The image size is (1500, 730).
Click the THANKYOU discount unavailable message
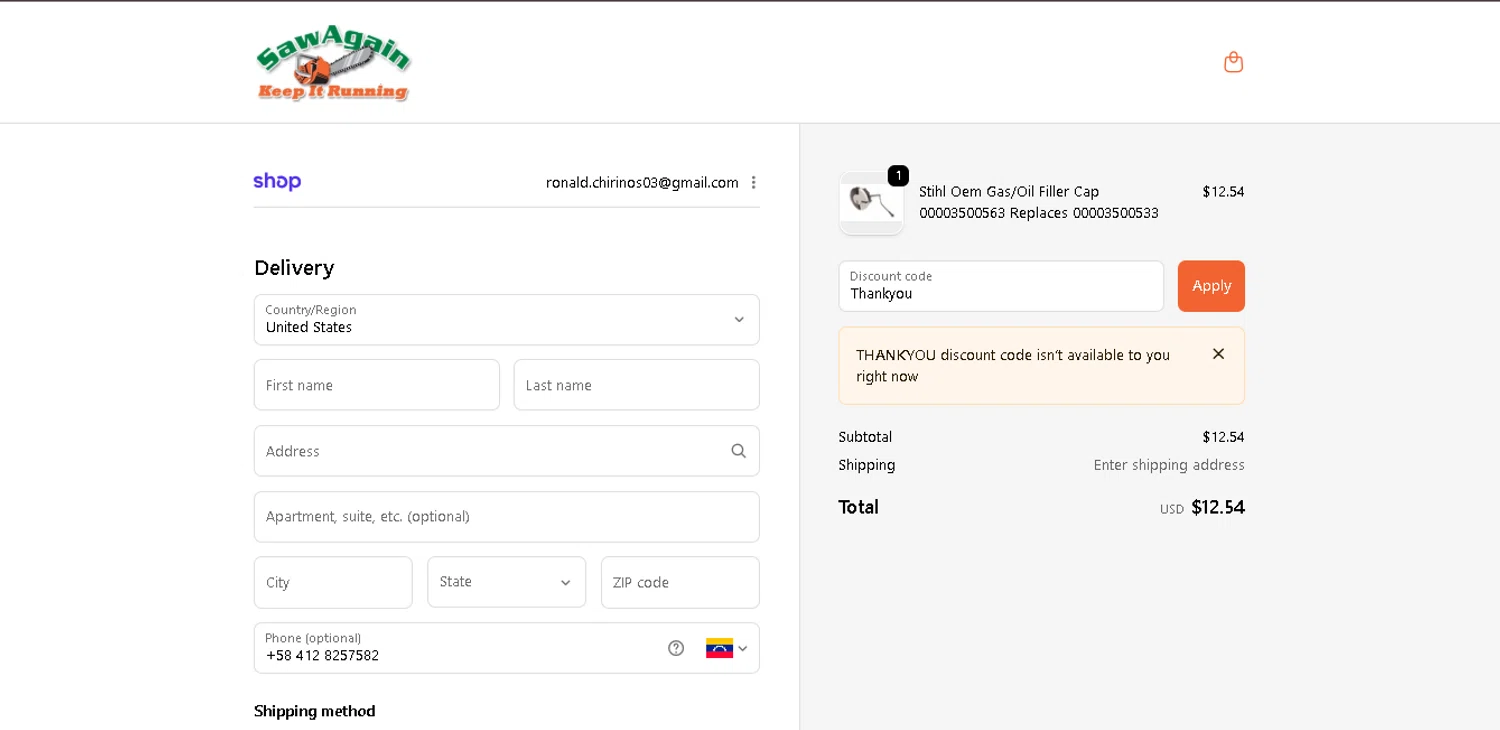tap(1013, 366)
